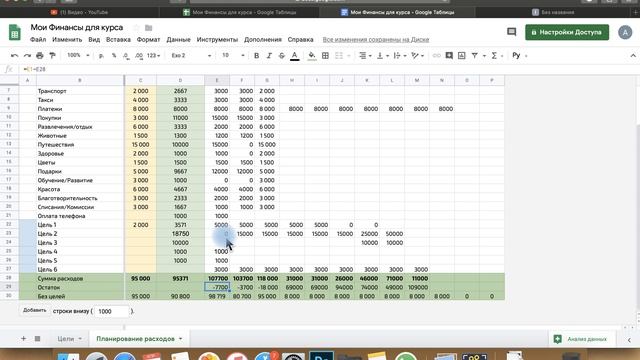
Task: Star the document title
Action: 136,28
